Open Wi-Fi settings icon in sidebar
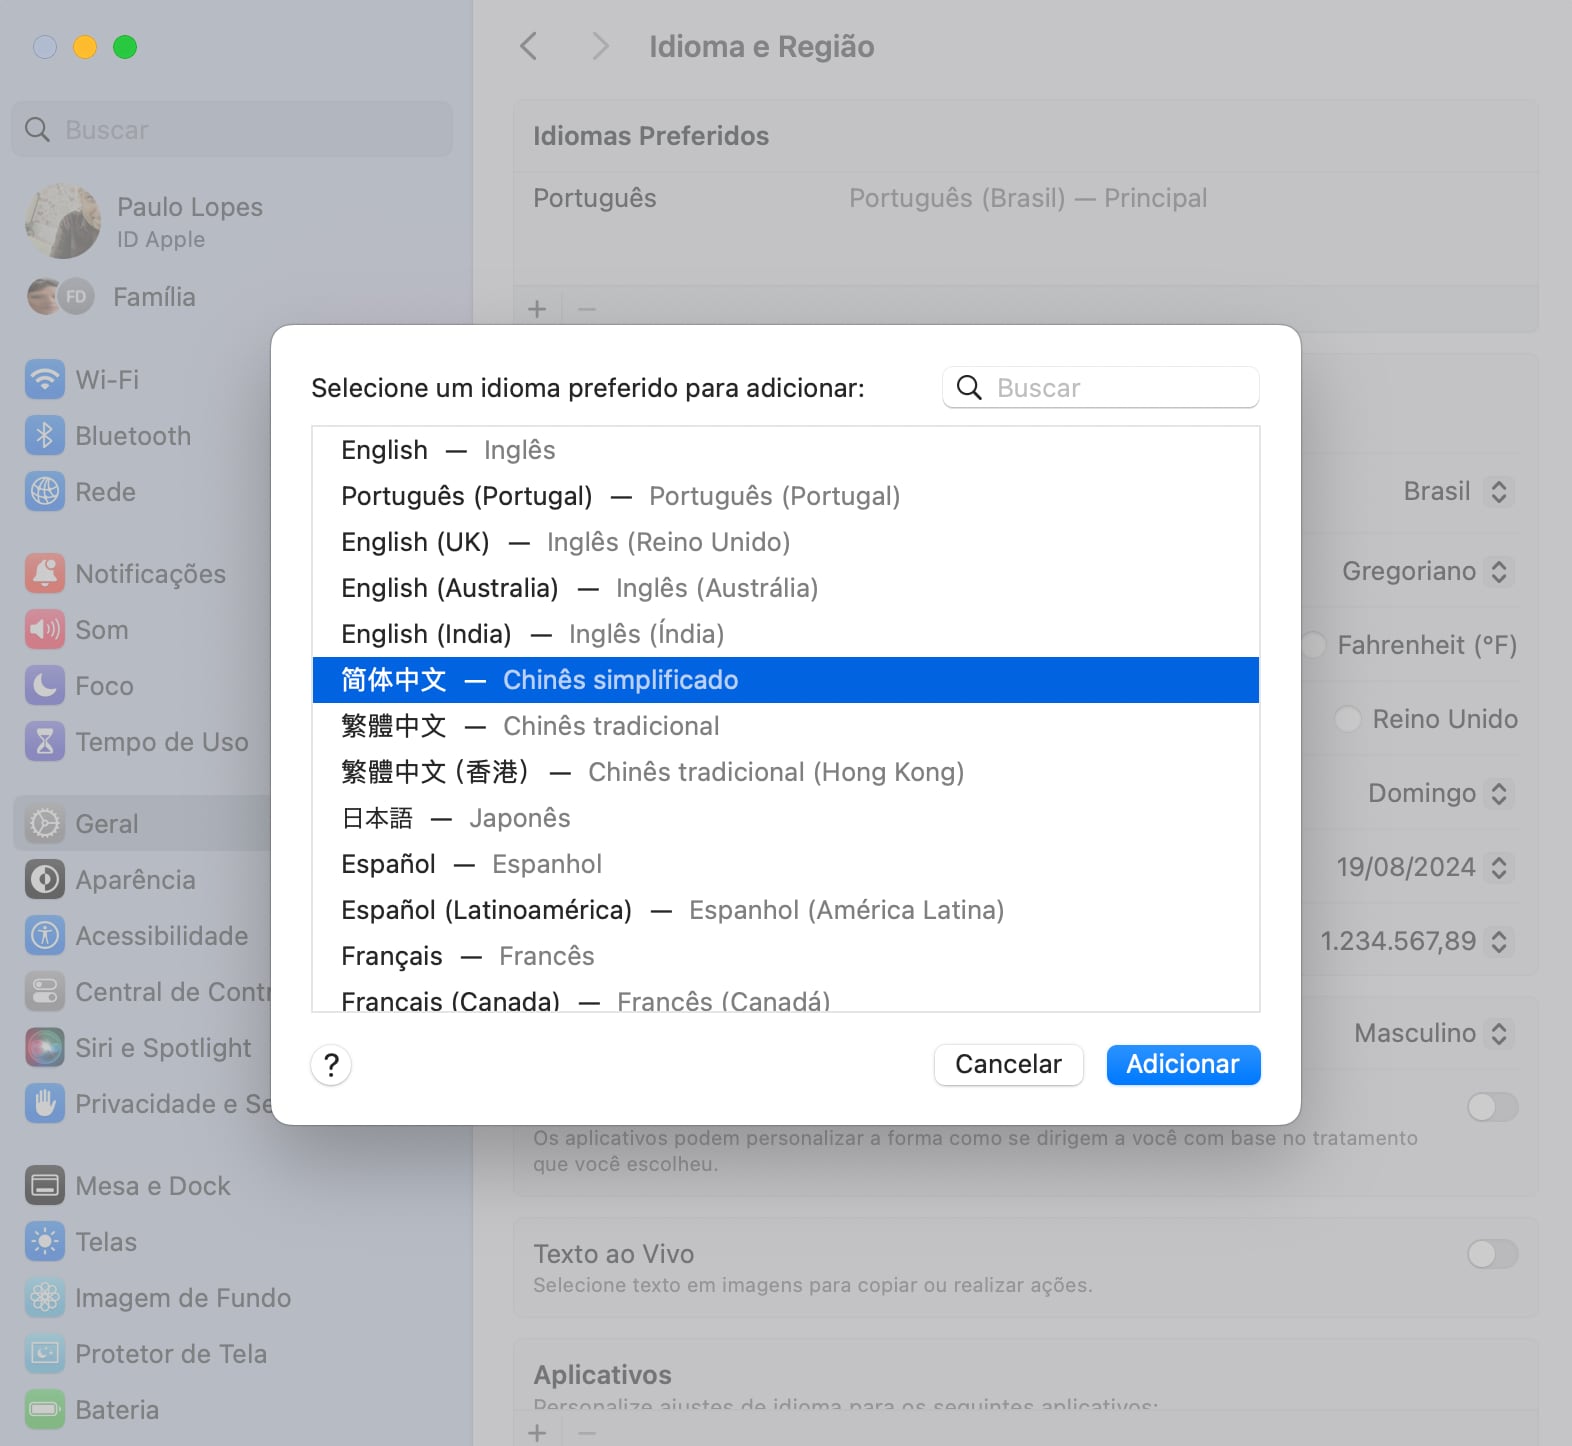The image size is (1572, 1446). pos(44,380)
